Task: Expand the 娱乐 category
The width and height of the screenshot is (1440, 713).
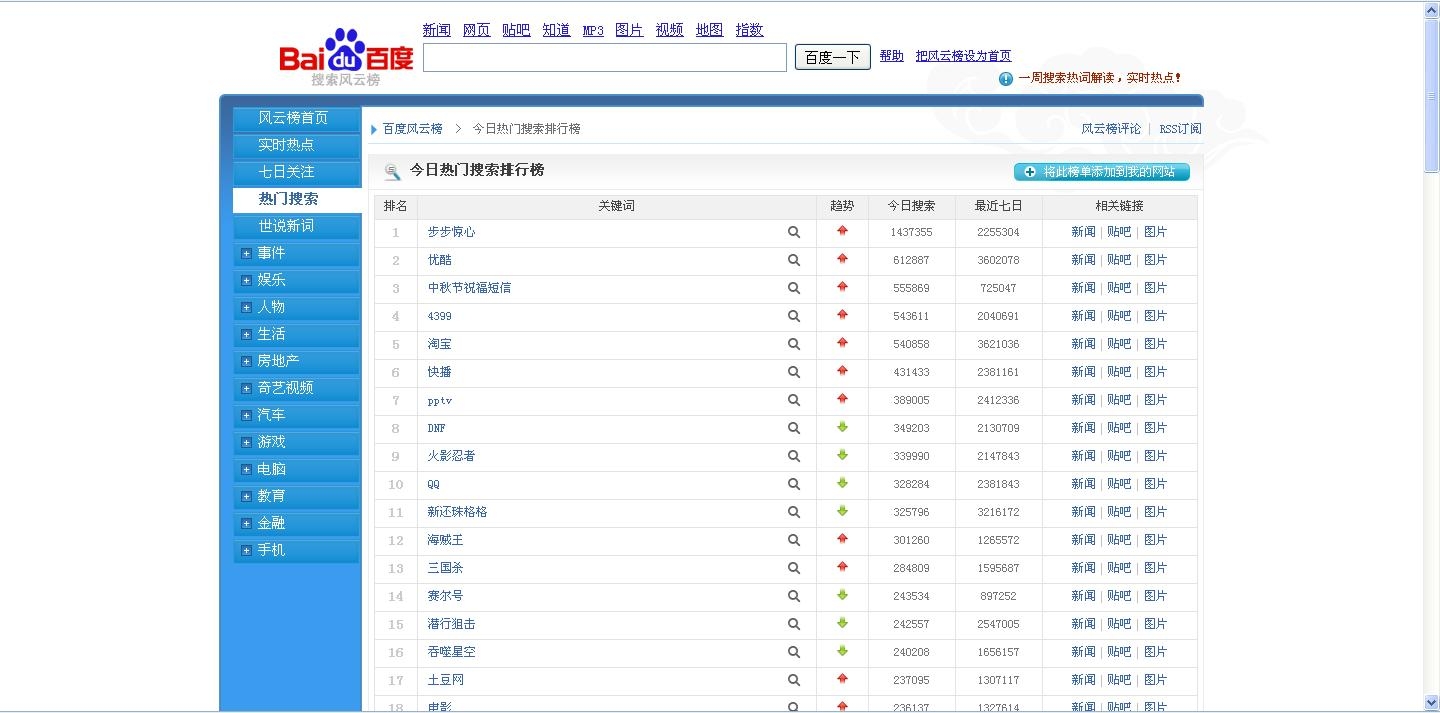Action: (246, 281)
